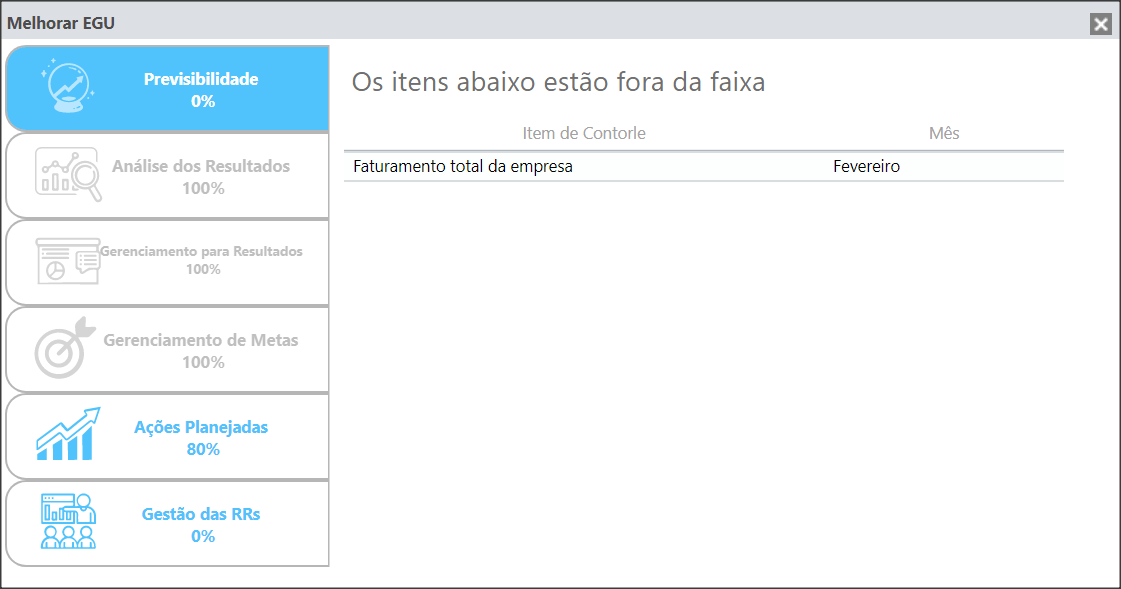Click the Gestão das RRs people icon
1121x589 pixels.
click(x=68, y=522)
